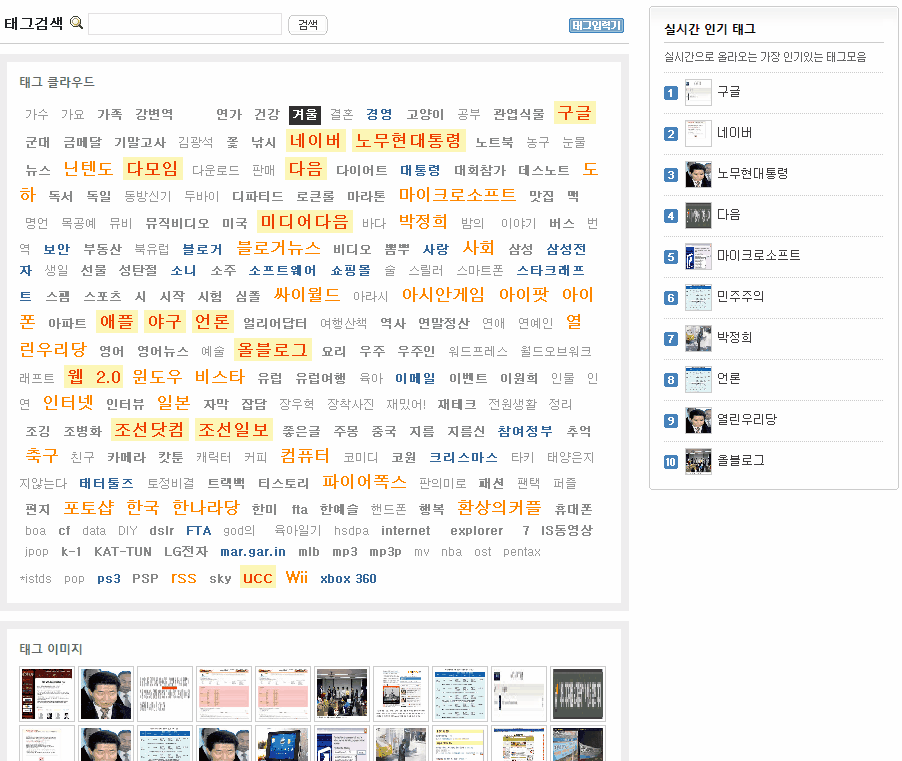Select the xbox 360 tag
This screenshot has height=761, width=902.
click(x=348, y=579)
